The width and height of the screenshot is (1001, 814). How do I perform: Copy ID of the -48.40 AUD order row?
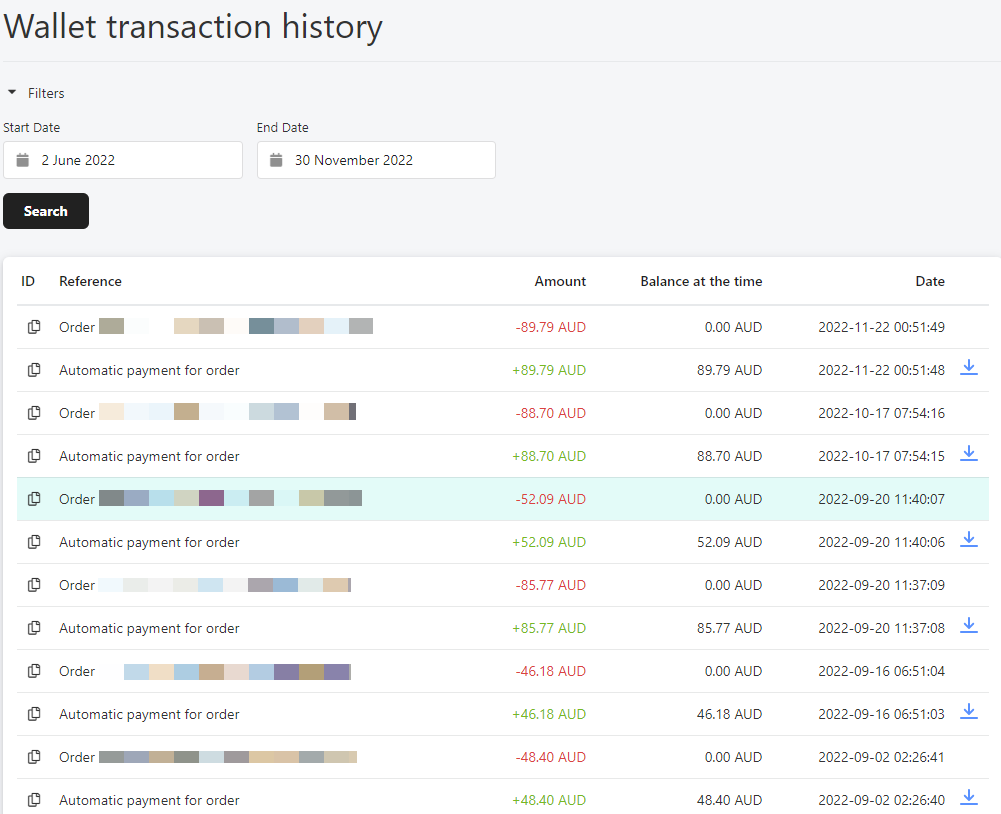point(34,757)
